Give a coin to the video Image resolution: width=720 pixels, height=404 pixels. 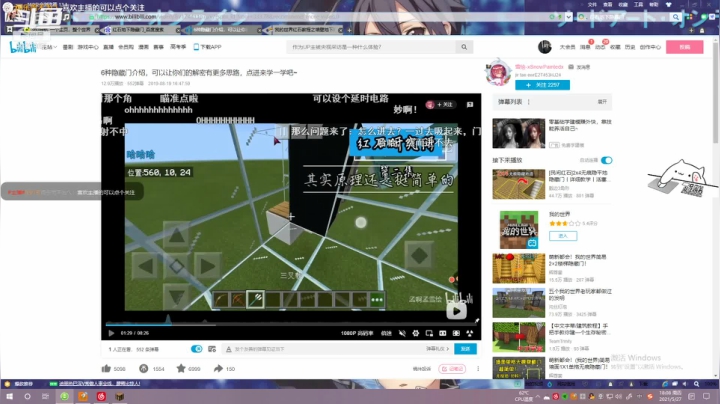point(143,368)
